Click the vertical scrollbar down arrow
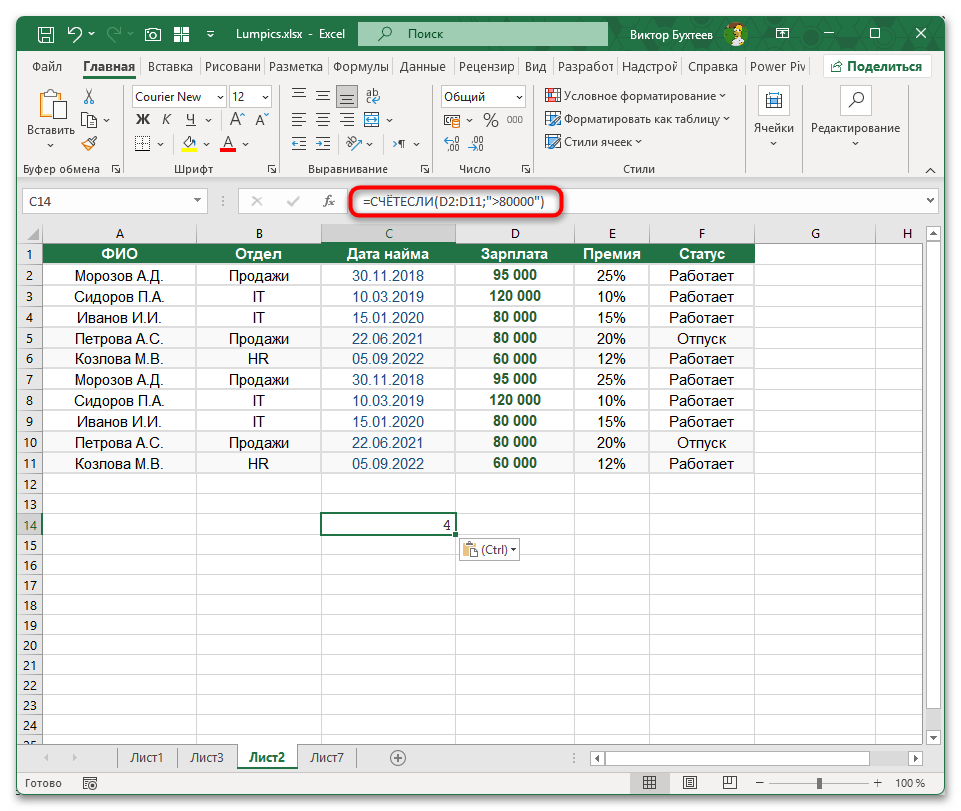This screenshot has height=811, width=961. coord(933,737)
